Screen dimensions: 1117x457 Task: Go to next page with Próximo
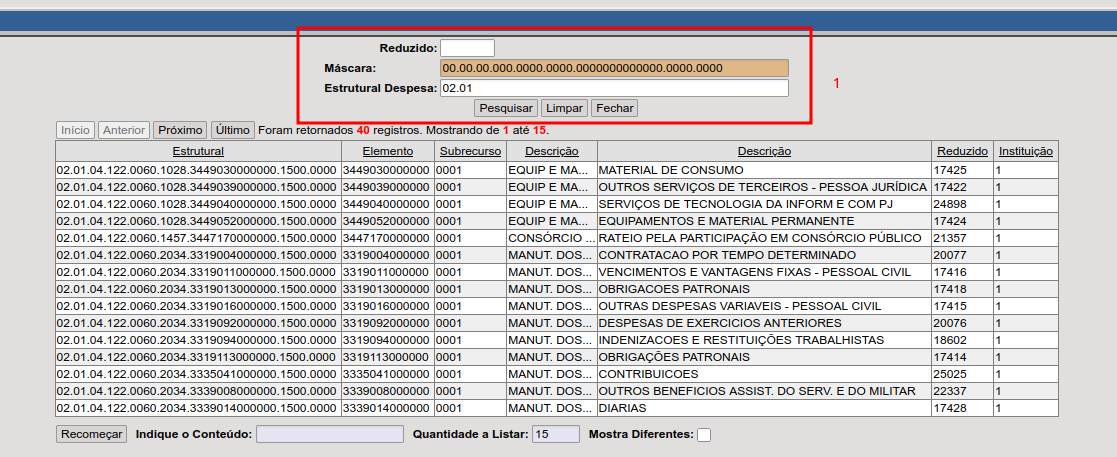(180, 130)
